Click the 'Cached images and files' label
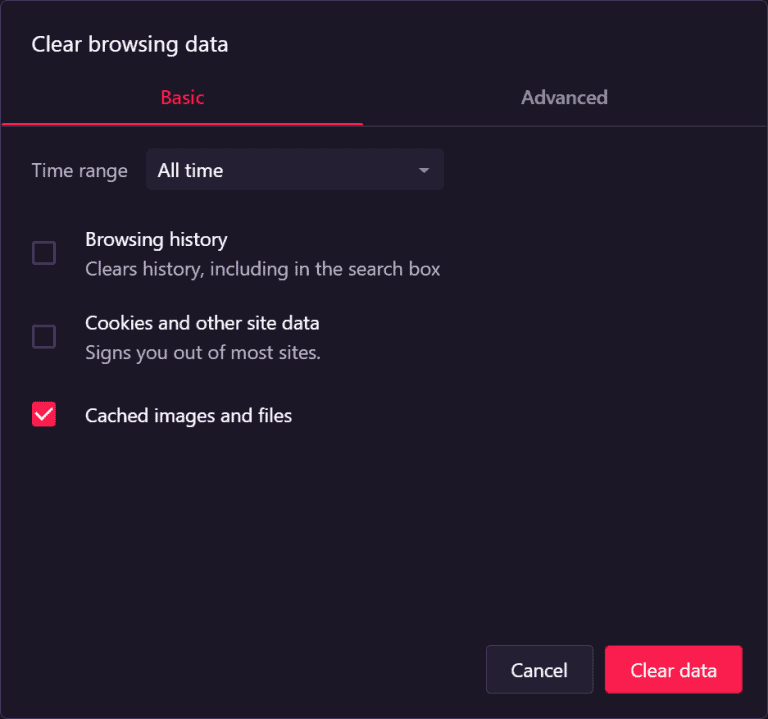Viewport: 768px width, 719px height. coord(188,416)
